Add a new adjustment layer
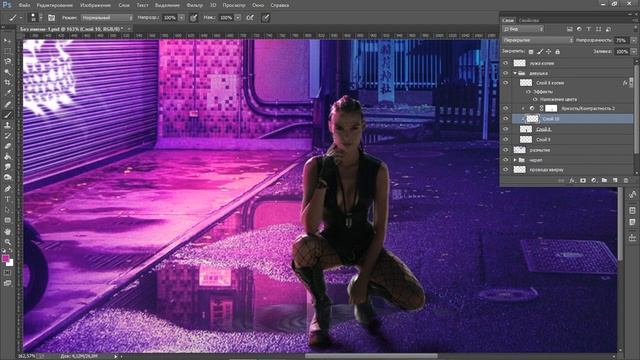640x360 pixels. (x=593, y=180)
